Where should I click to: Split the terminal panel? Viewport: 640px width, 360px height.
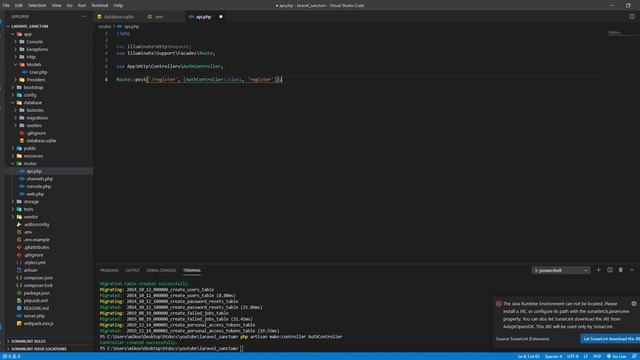coord(610,270)
